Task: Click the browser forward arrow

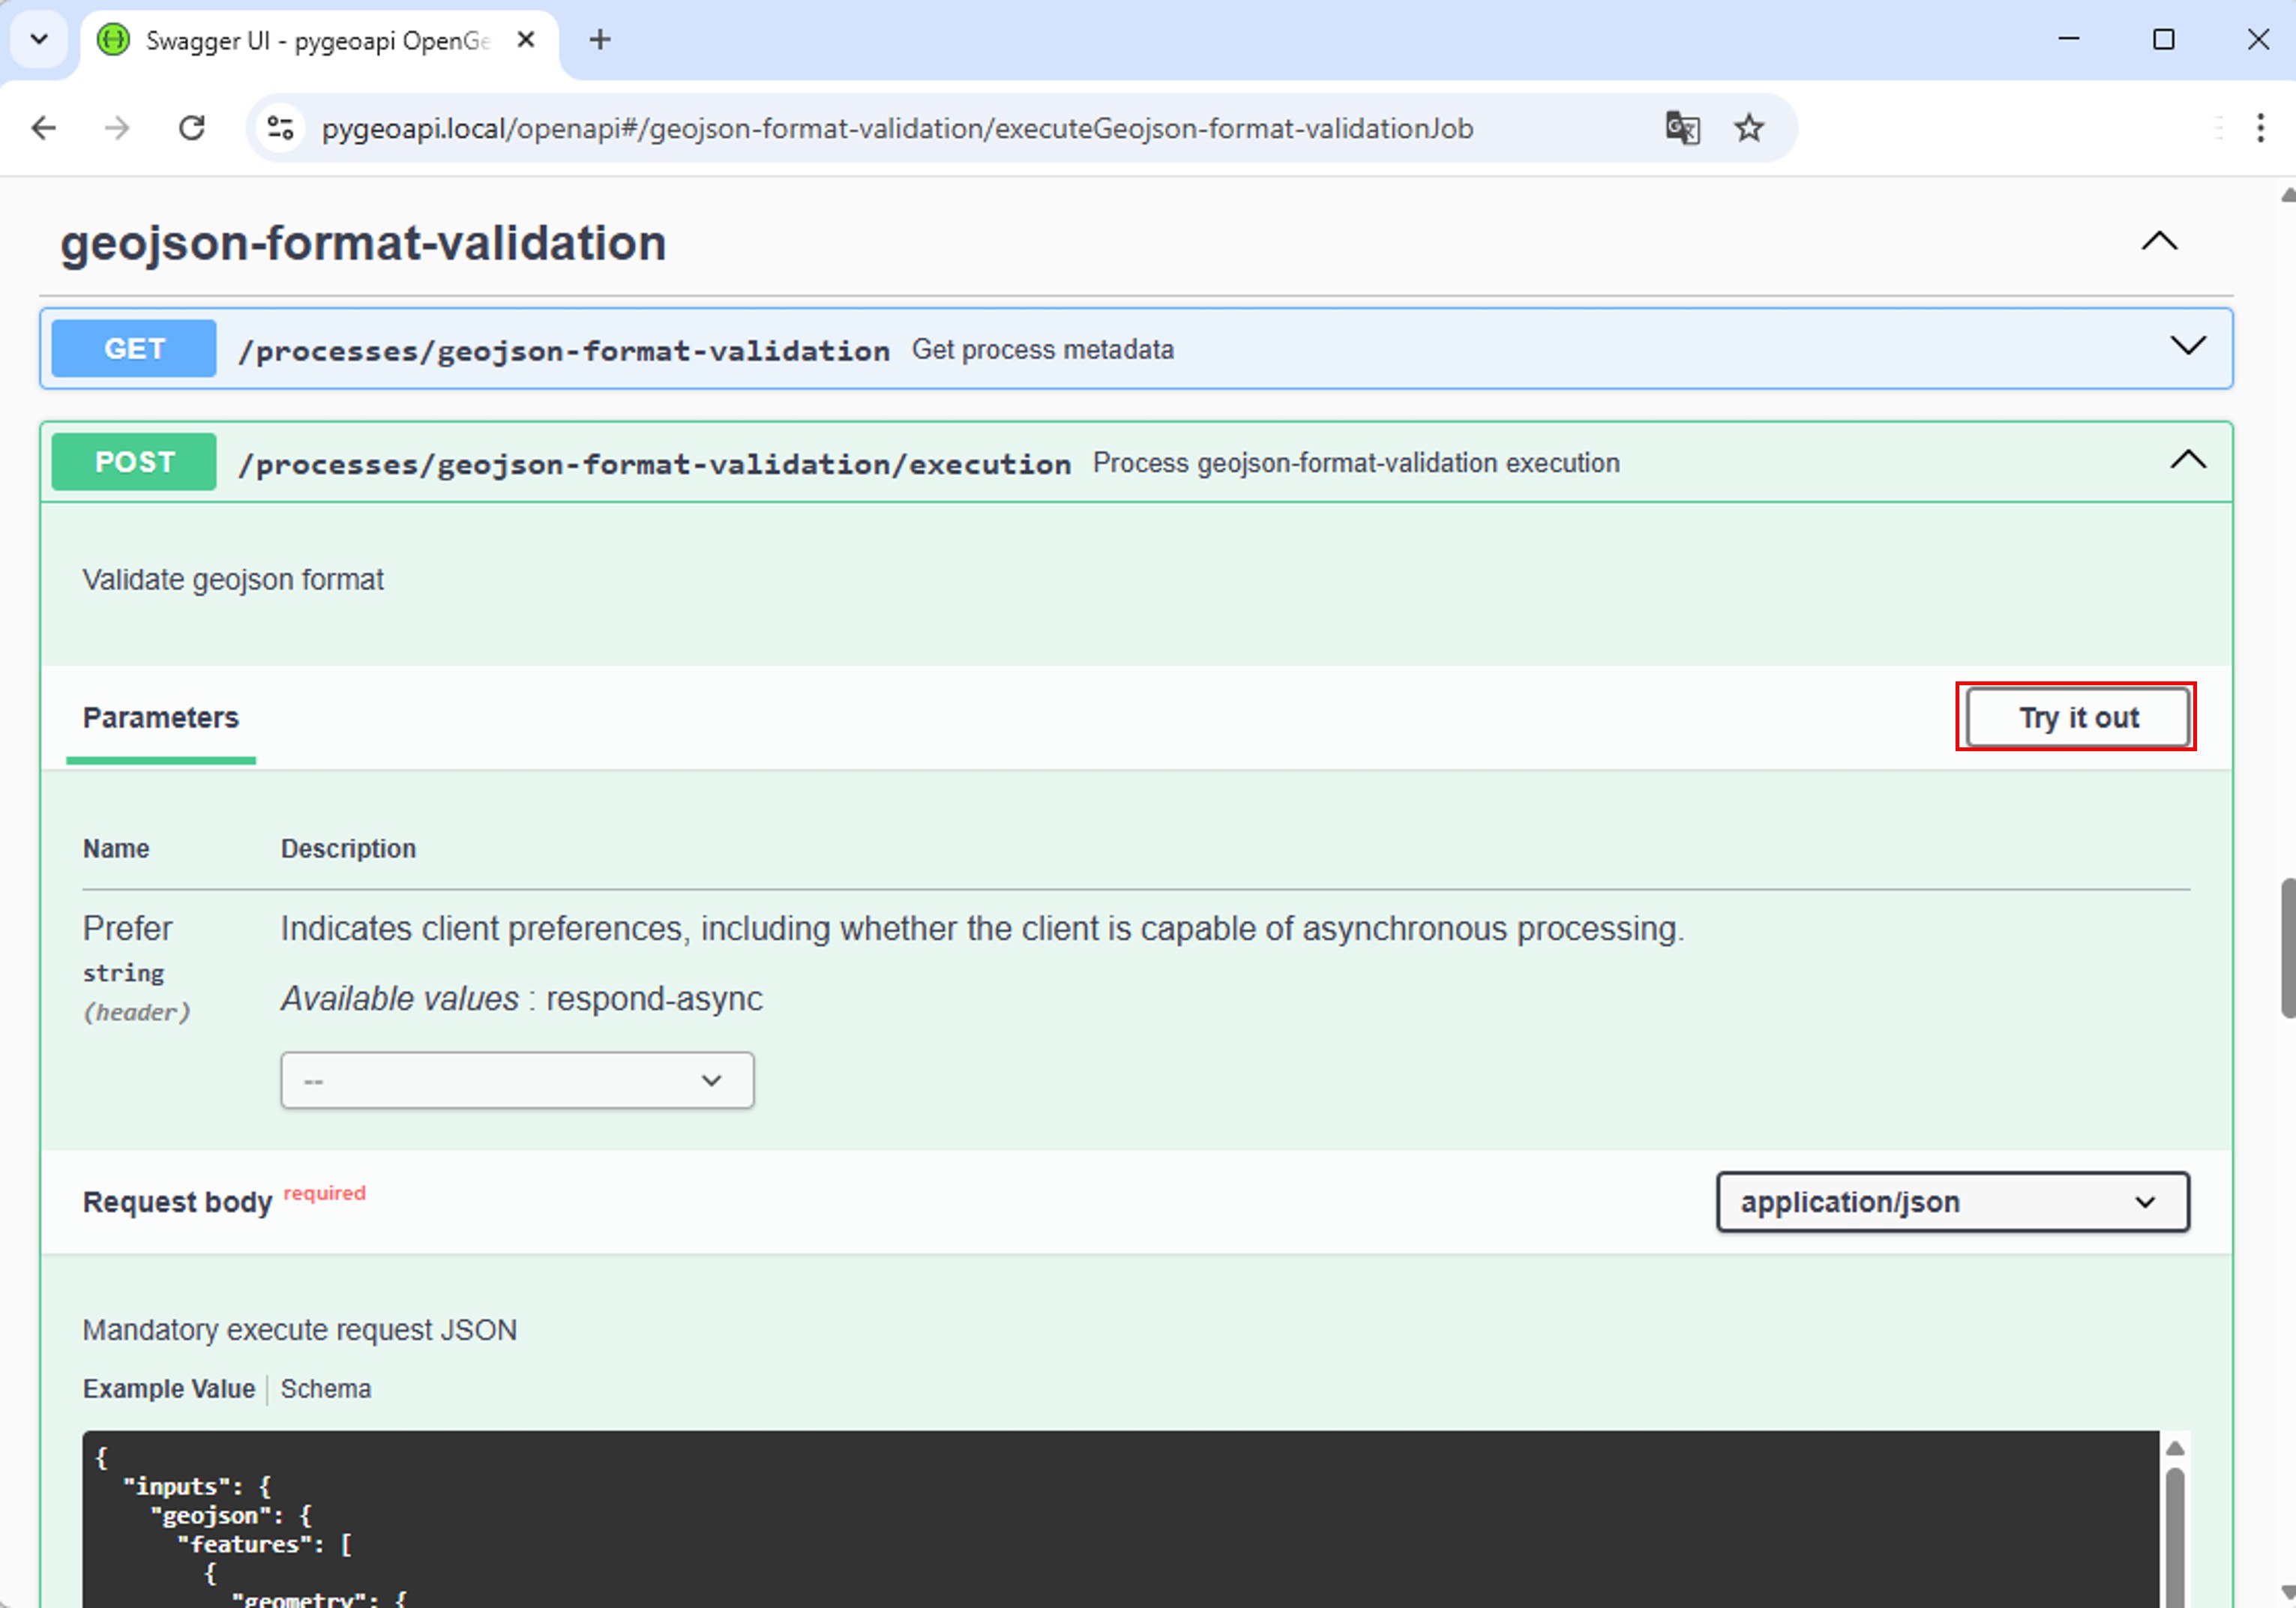Action: [x=117, y=128]
